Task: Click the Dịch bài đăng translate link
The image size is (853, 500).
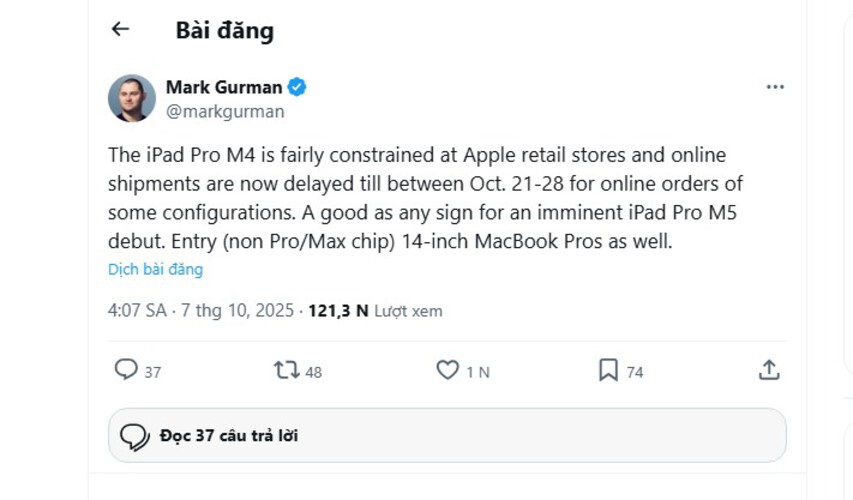Action: [x=155, y=269]
